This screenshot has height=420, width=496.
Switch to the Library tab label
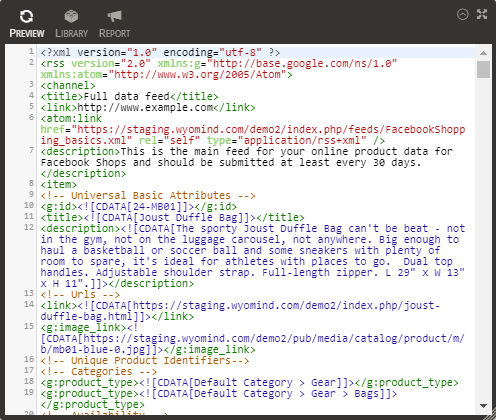tap(71, 33)
